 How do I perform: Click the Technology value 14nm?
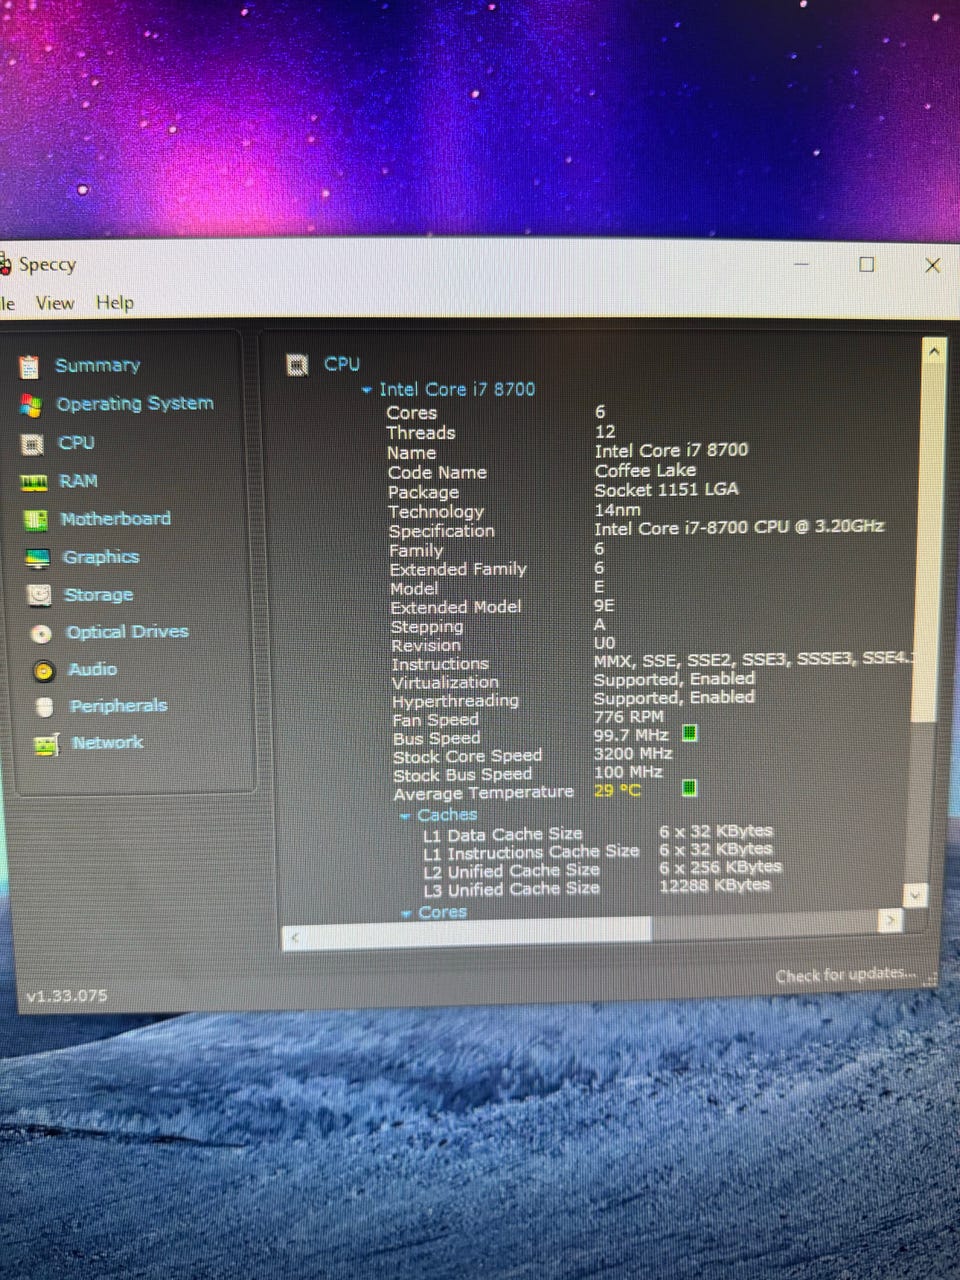617,509
